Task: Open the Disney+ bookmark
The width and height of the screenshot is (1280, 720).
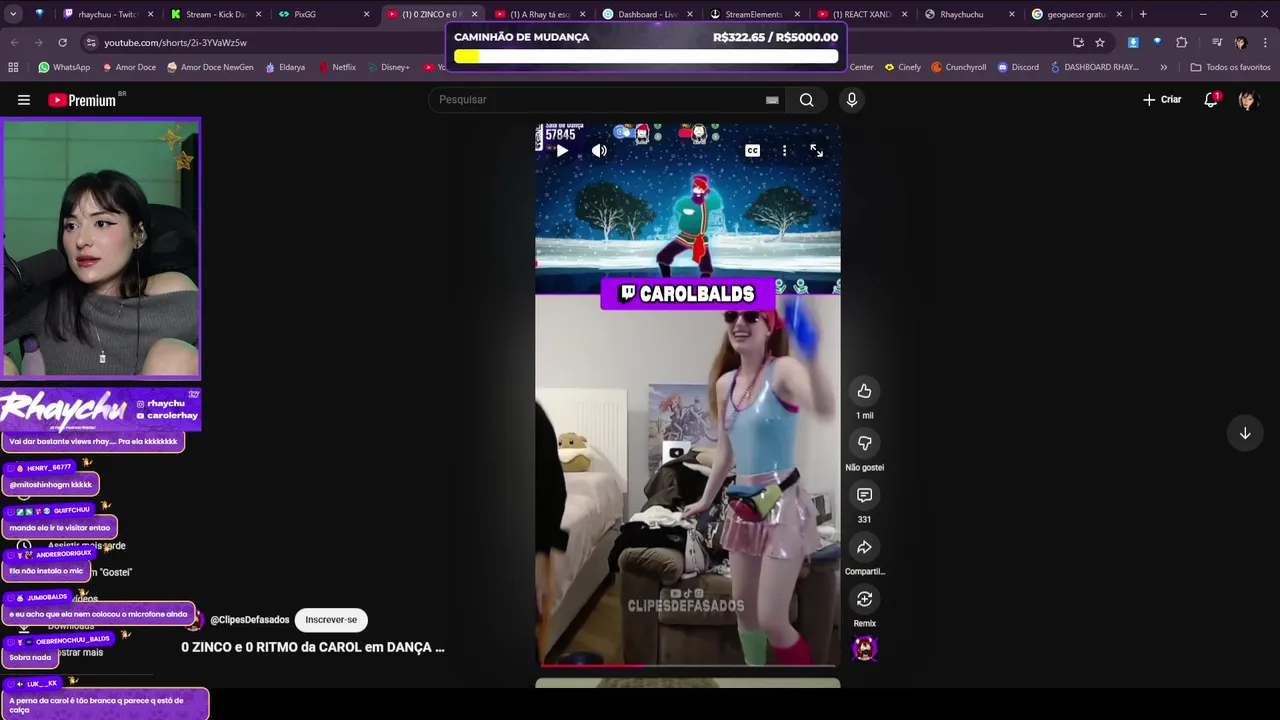Action: (387, 67)
